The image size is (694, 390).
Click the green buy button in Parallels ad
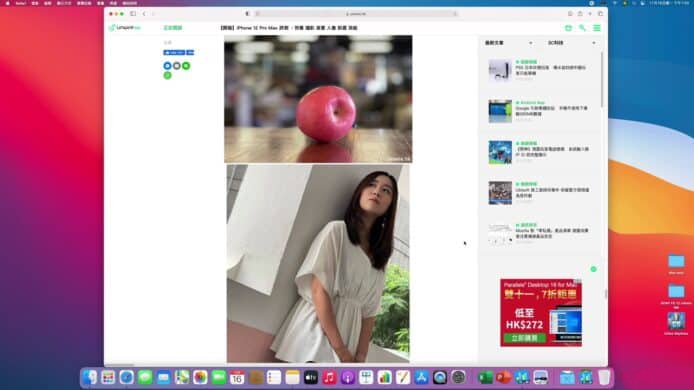point(524,338)
